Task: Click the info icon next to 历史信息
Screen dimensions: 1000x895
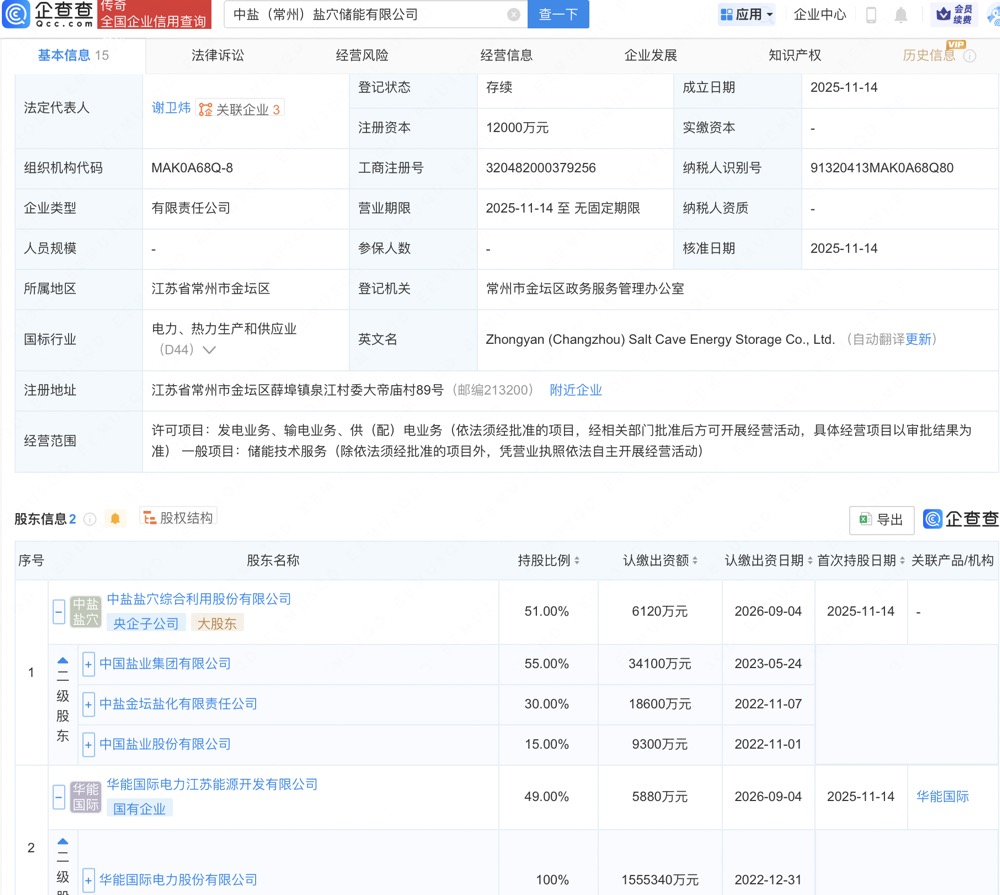Action: click(x=970, y=56)
